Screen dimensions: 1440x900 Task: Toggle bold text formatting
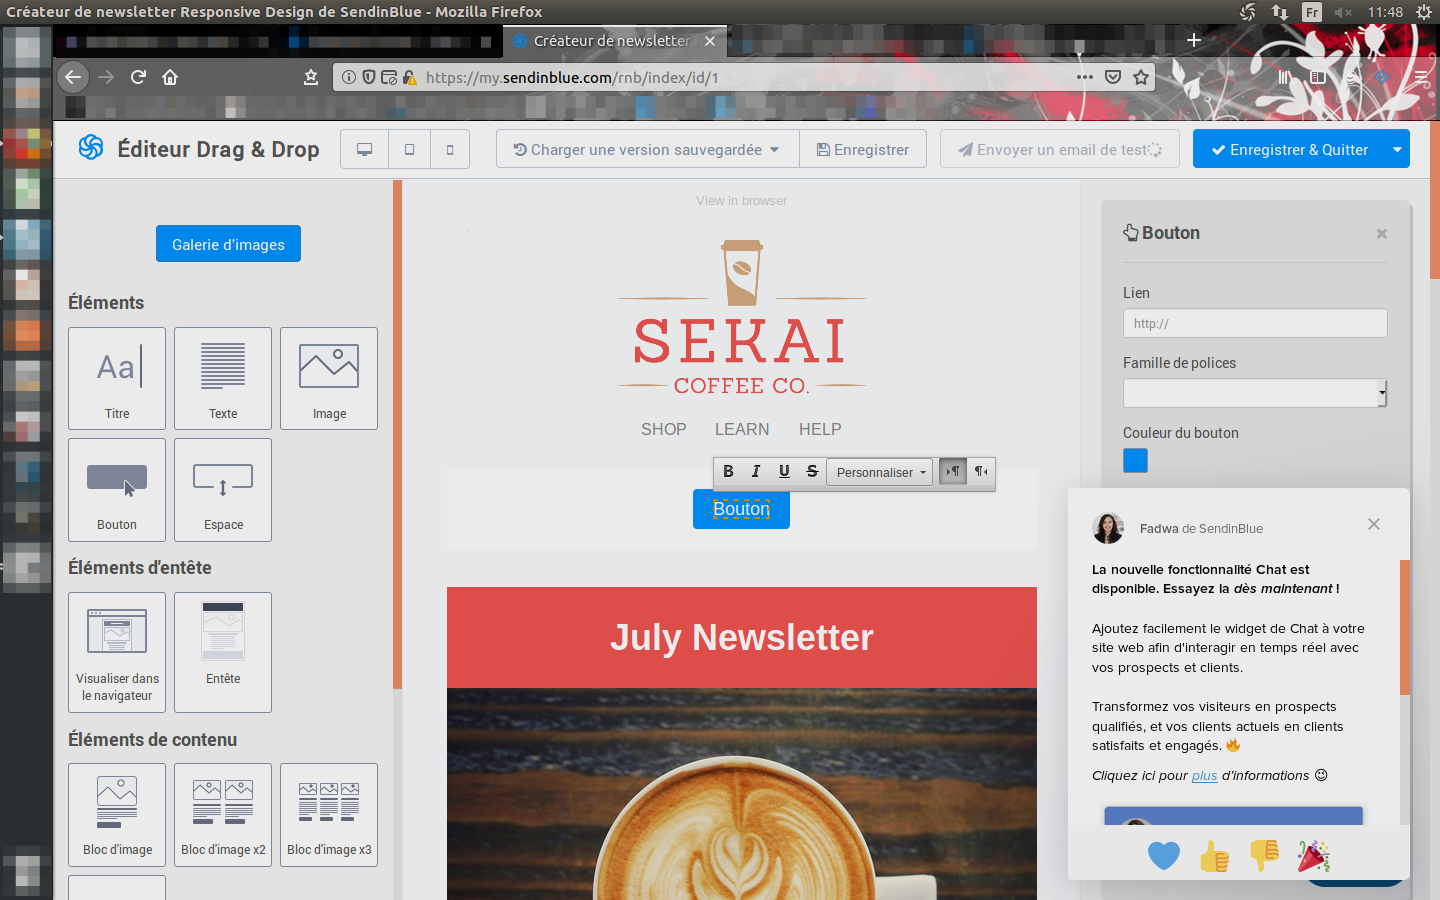coord(728,471)
